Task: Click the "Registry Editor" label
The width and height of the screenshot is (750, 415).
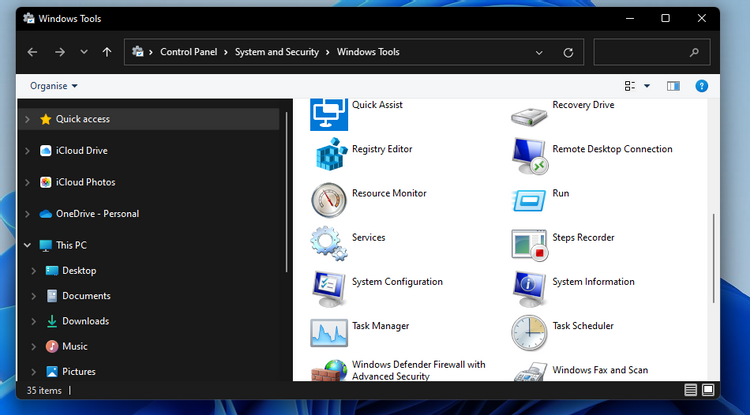Action: click(x=382, y=149)
